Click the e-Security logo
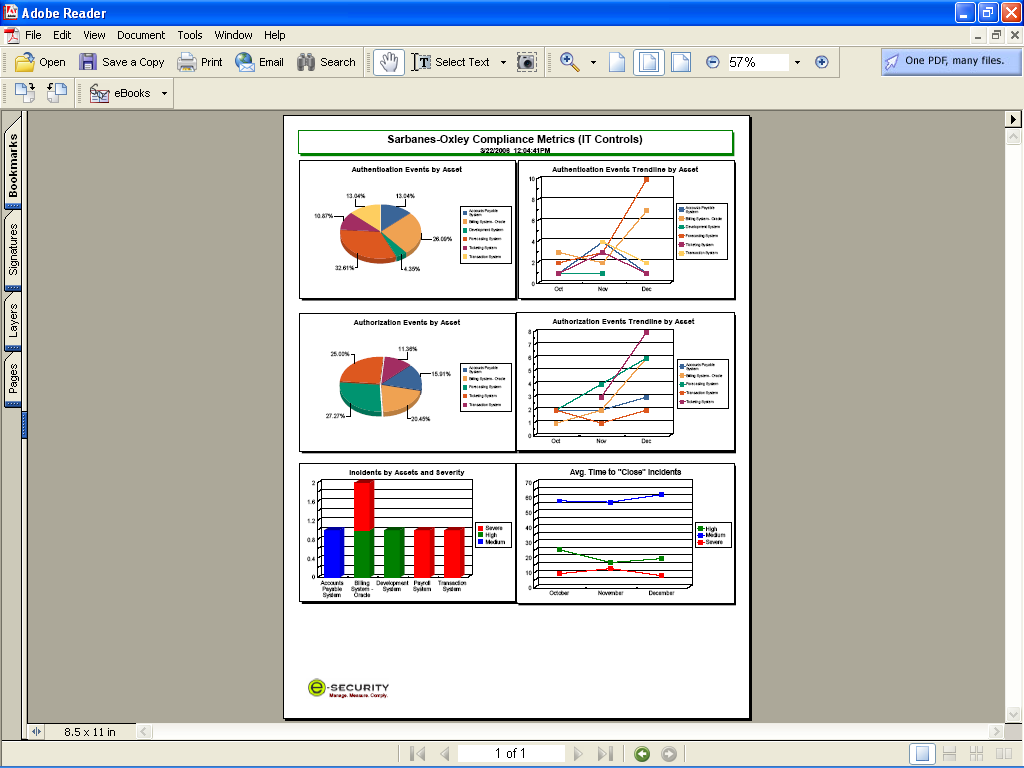1024x768 pixels. click(x=348, y=688)
